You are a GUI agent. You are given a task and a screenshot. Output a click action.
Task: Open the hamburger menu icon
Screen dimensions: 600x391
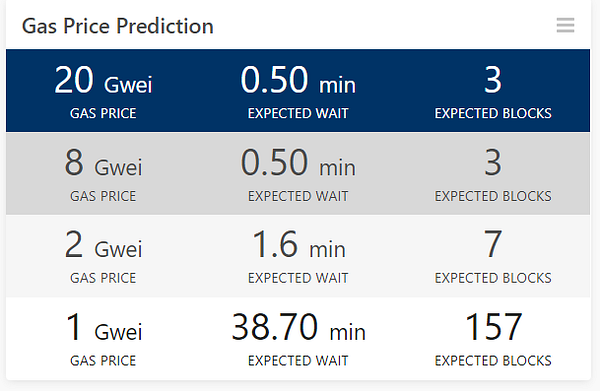click(x=565, y=25)
